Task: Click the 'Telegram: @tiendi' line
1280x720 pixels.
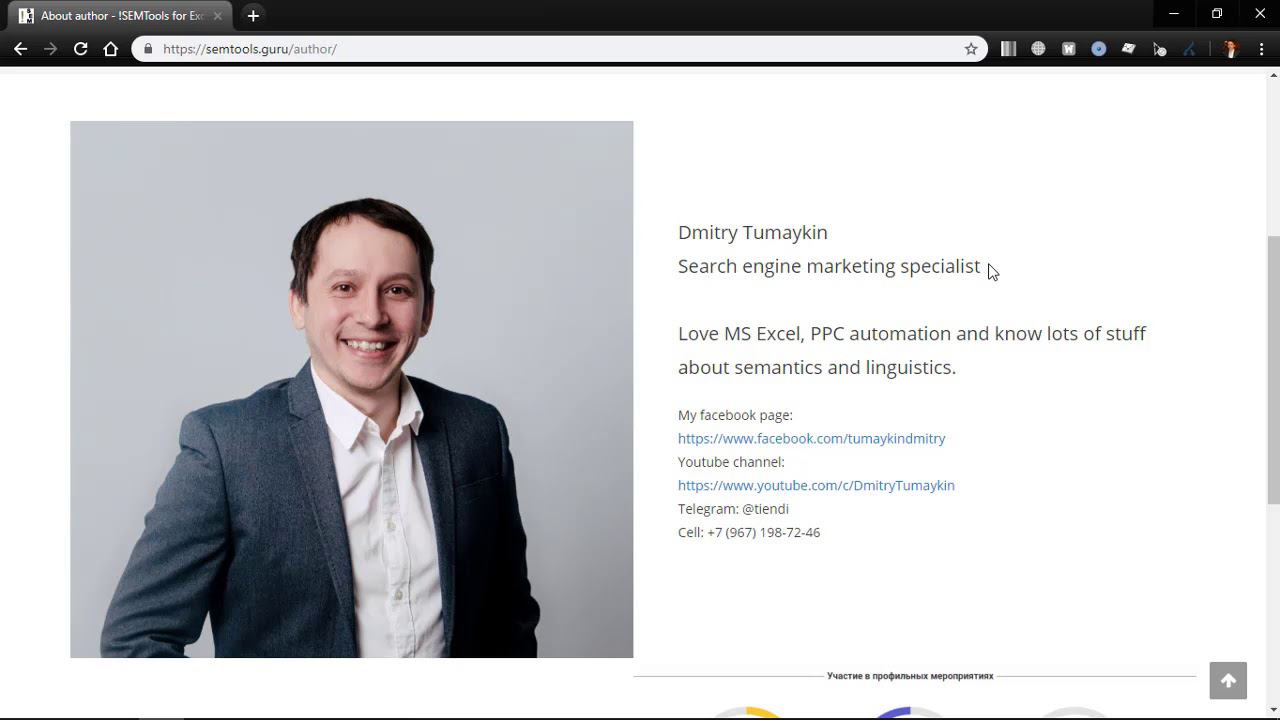Action: coord(733,509)
